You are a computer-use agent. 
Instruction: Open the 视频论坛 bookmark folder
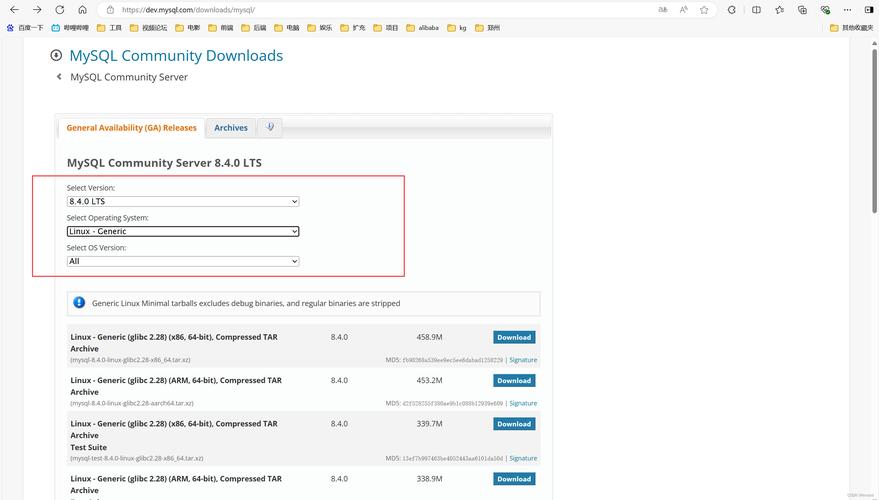click(149, 27)
